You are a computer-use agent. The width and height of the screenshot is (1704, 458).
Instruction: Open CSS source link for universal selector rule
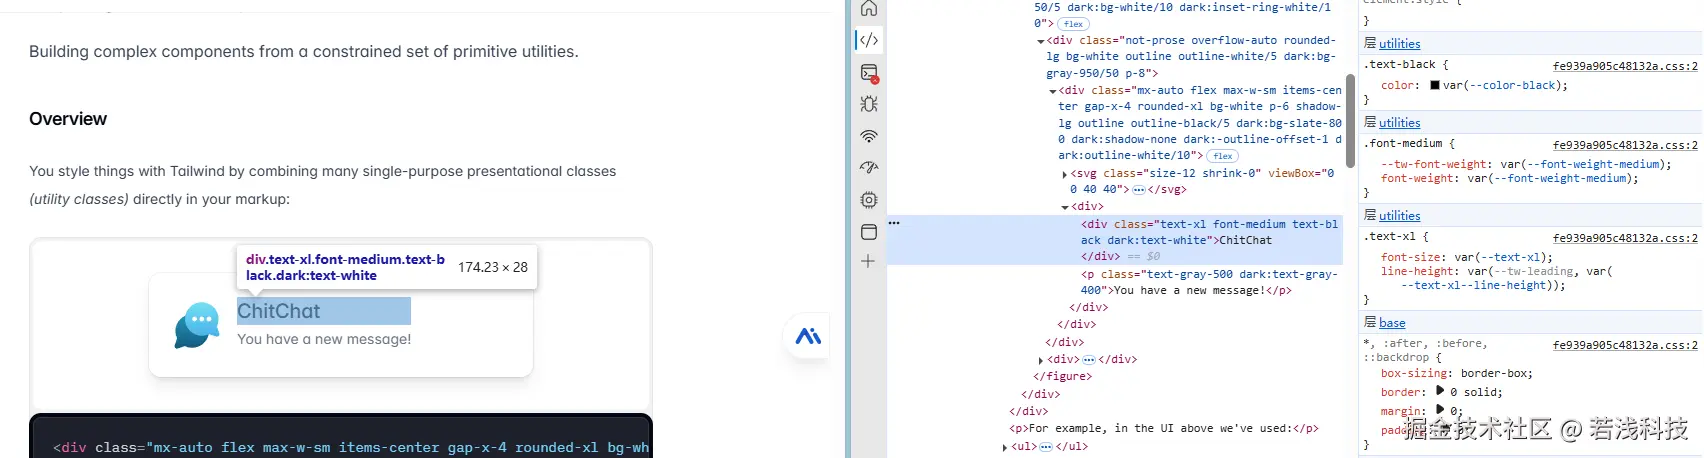1625,345
